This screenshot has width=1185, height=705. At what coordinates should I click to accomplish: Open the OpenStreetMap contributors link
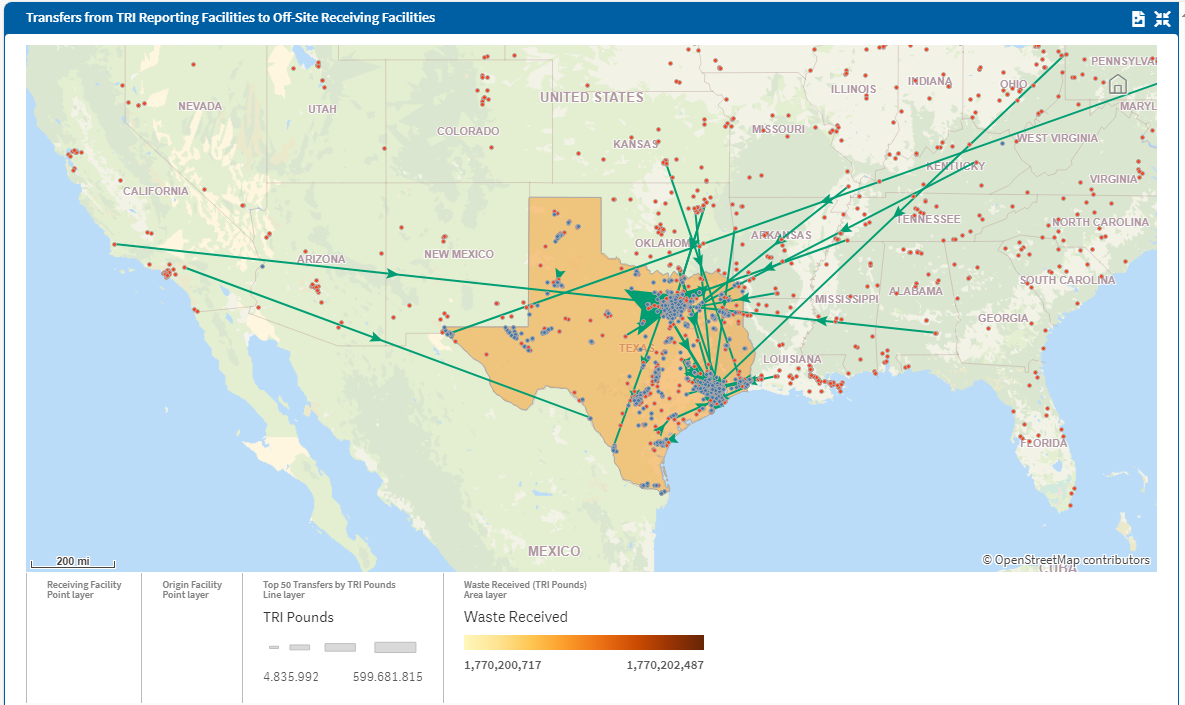(x=1068, y=560)
